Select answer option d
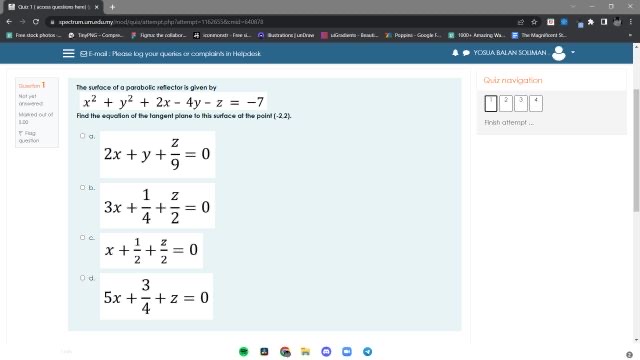This screenshot has height=360, width=640. click(x=82, y=278)
